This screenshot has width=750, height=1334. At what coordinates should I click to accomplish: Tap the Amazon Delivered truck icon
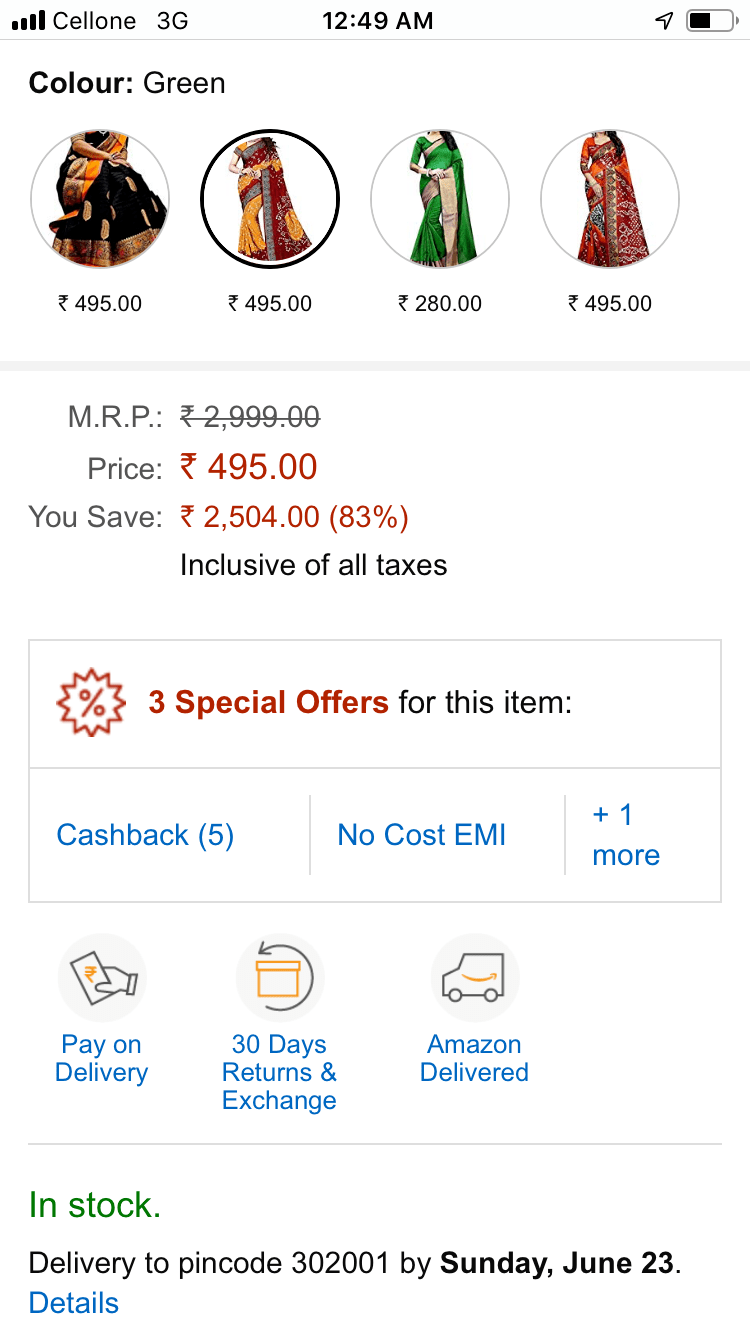coord(474,977)
